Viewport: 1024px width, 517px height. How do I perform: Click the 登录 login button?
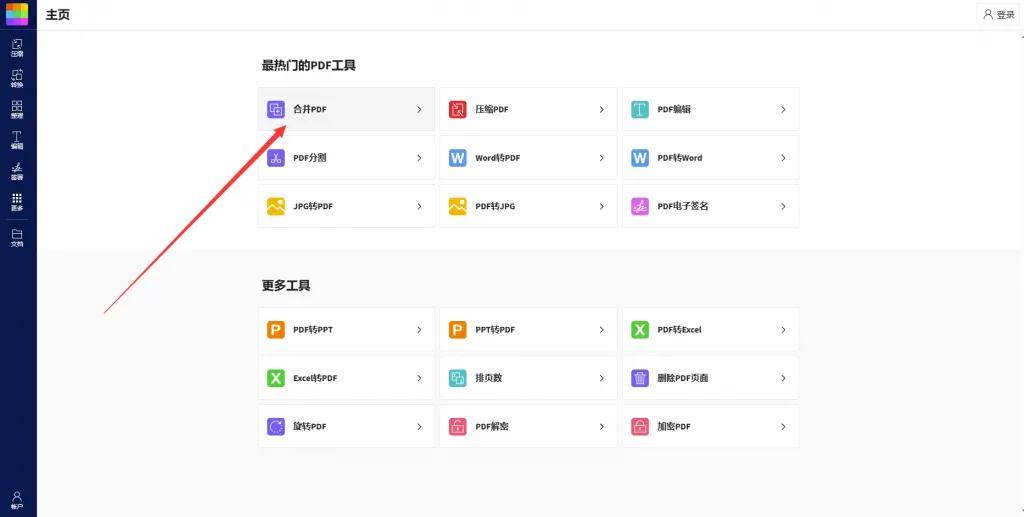[x=999, y=14]
